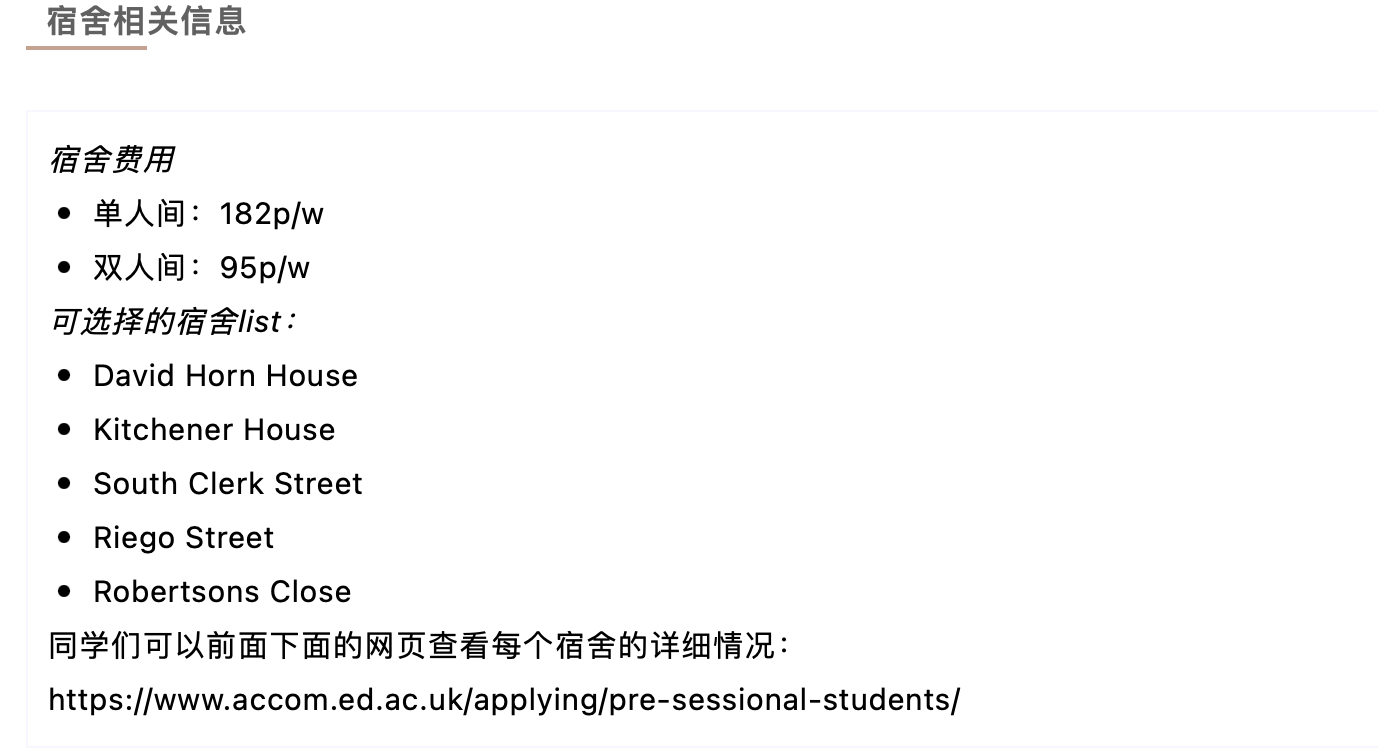Click the David Horn House entry
The image size is (1378, 750).
coord(225,376)
